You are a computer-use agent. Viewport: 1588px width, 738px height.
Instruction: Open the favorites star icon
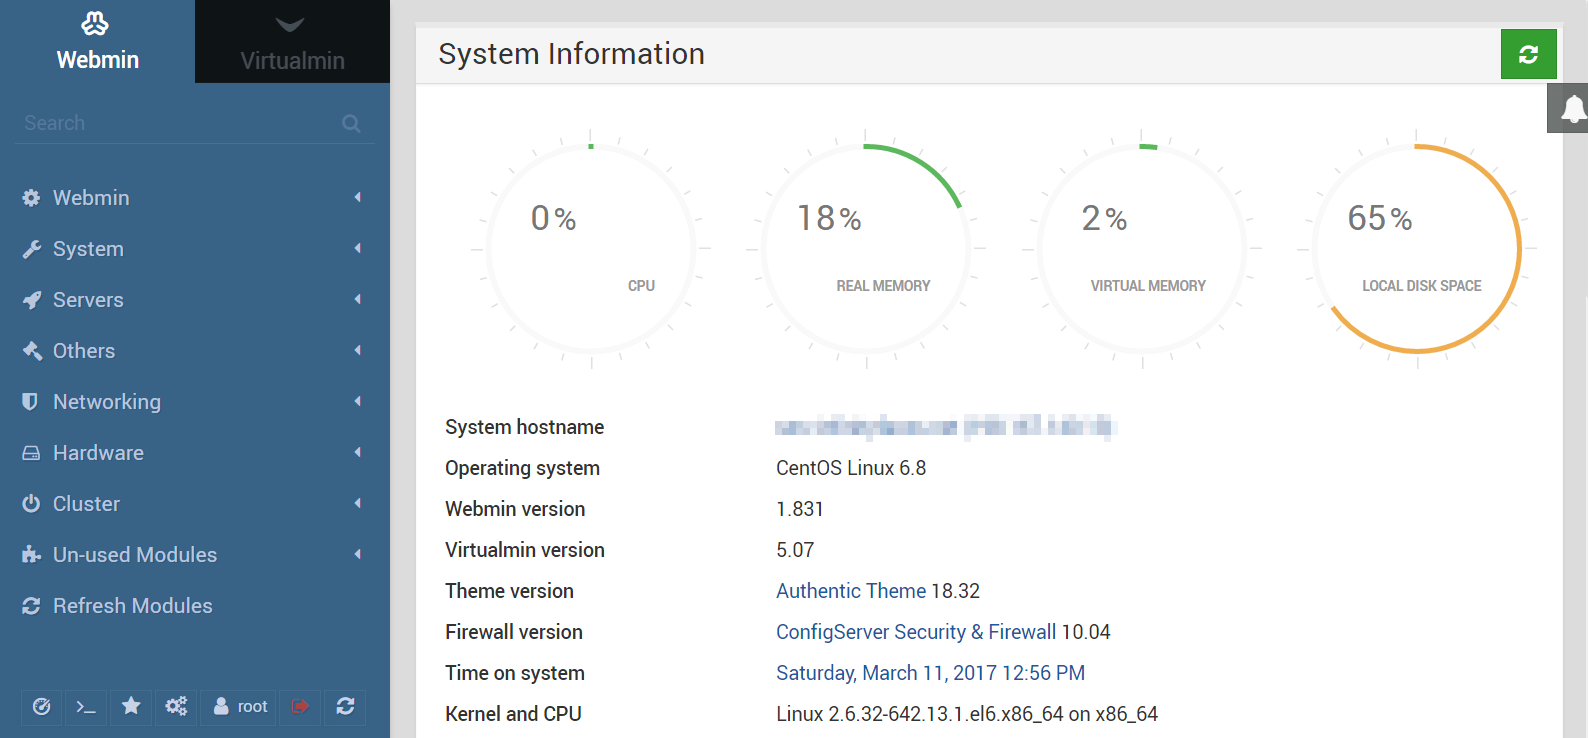(131, 707)
